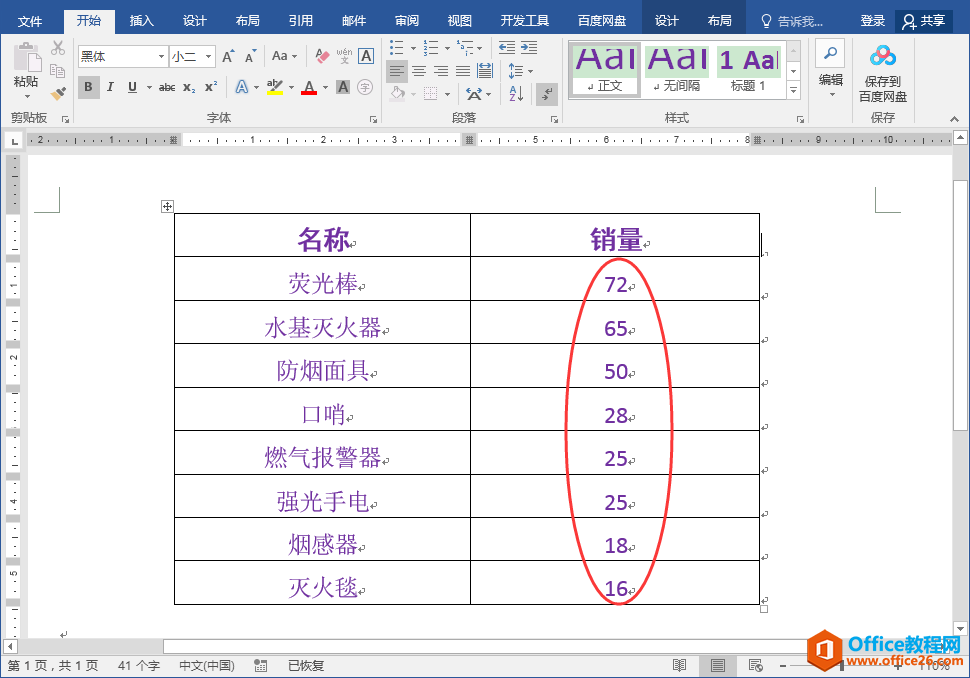The width and height of the screenshot is (970, 678).
Task: Switch to Web Layout view
Action: 755,666
